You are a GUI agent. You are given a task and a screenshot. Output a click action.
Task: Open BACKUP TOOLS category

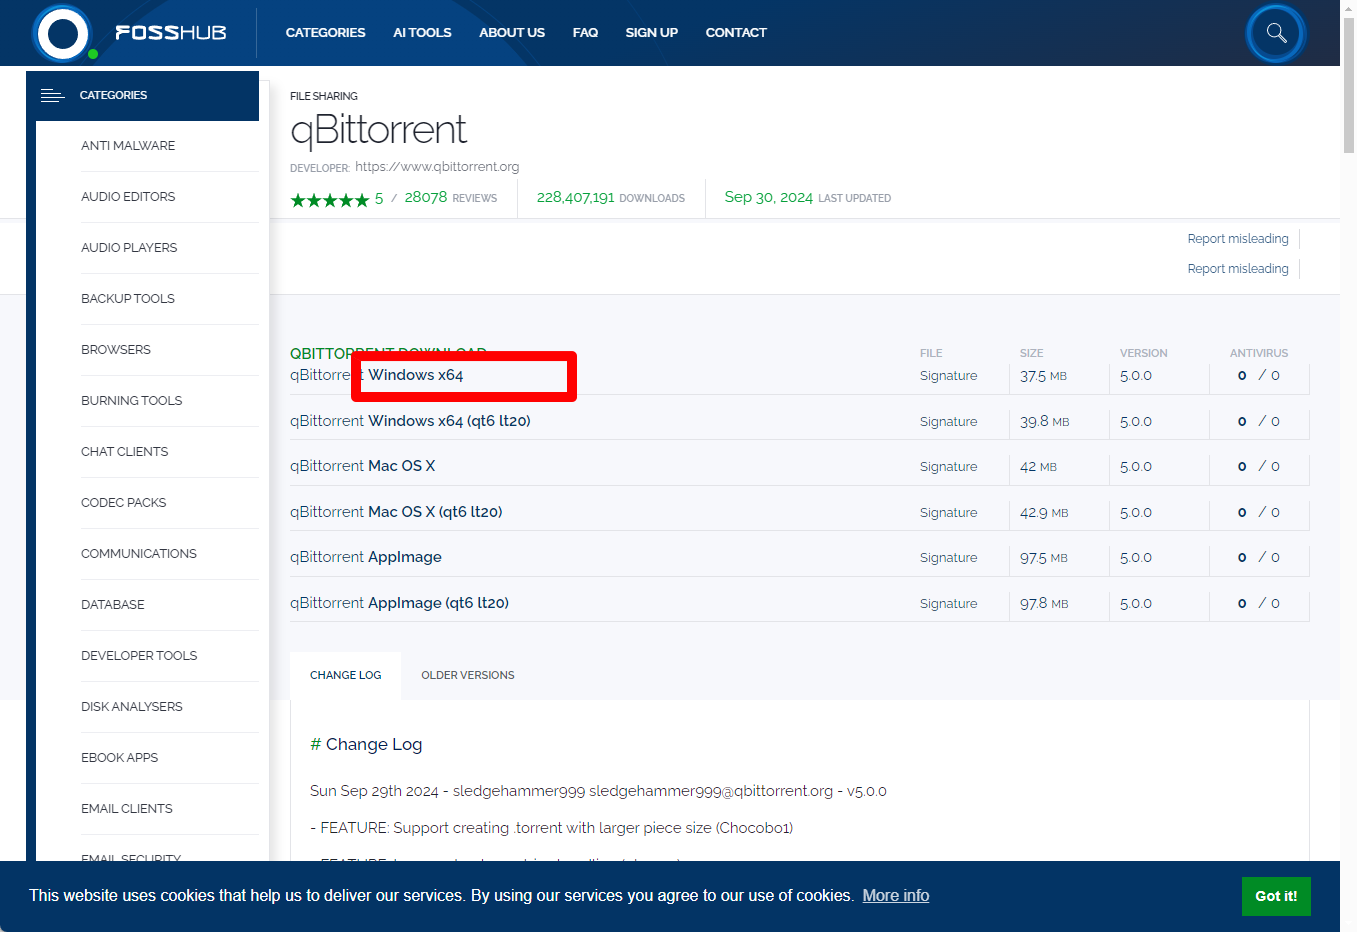pos(128,299)
